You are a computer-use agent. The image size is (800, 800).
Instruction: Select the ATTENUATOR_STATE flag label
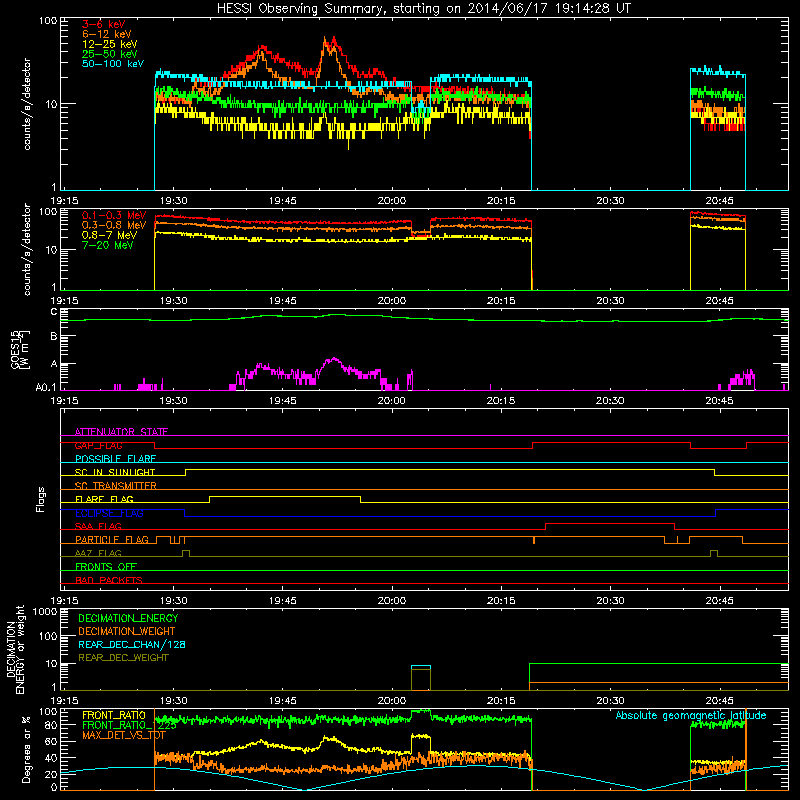point(121,432)
